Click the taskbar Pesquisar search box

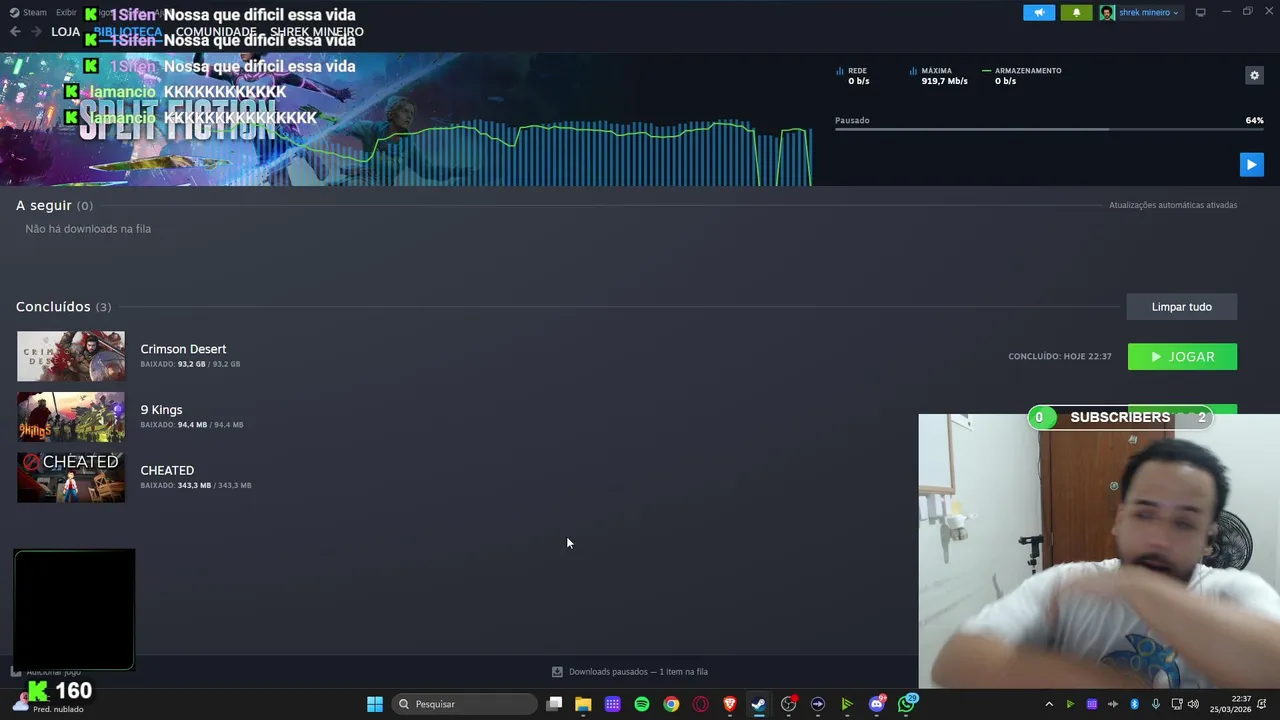pos(465,704)
